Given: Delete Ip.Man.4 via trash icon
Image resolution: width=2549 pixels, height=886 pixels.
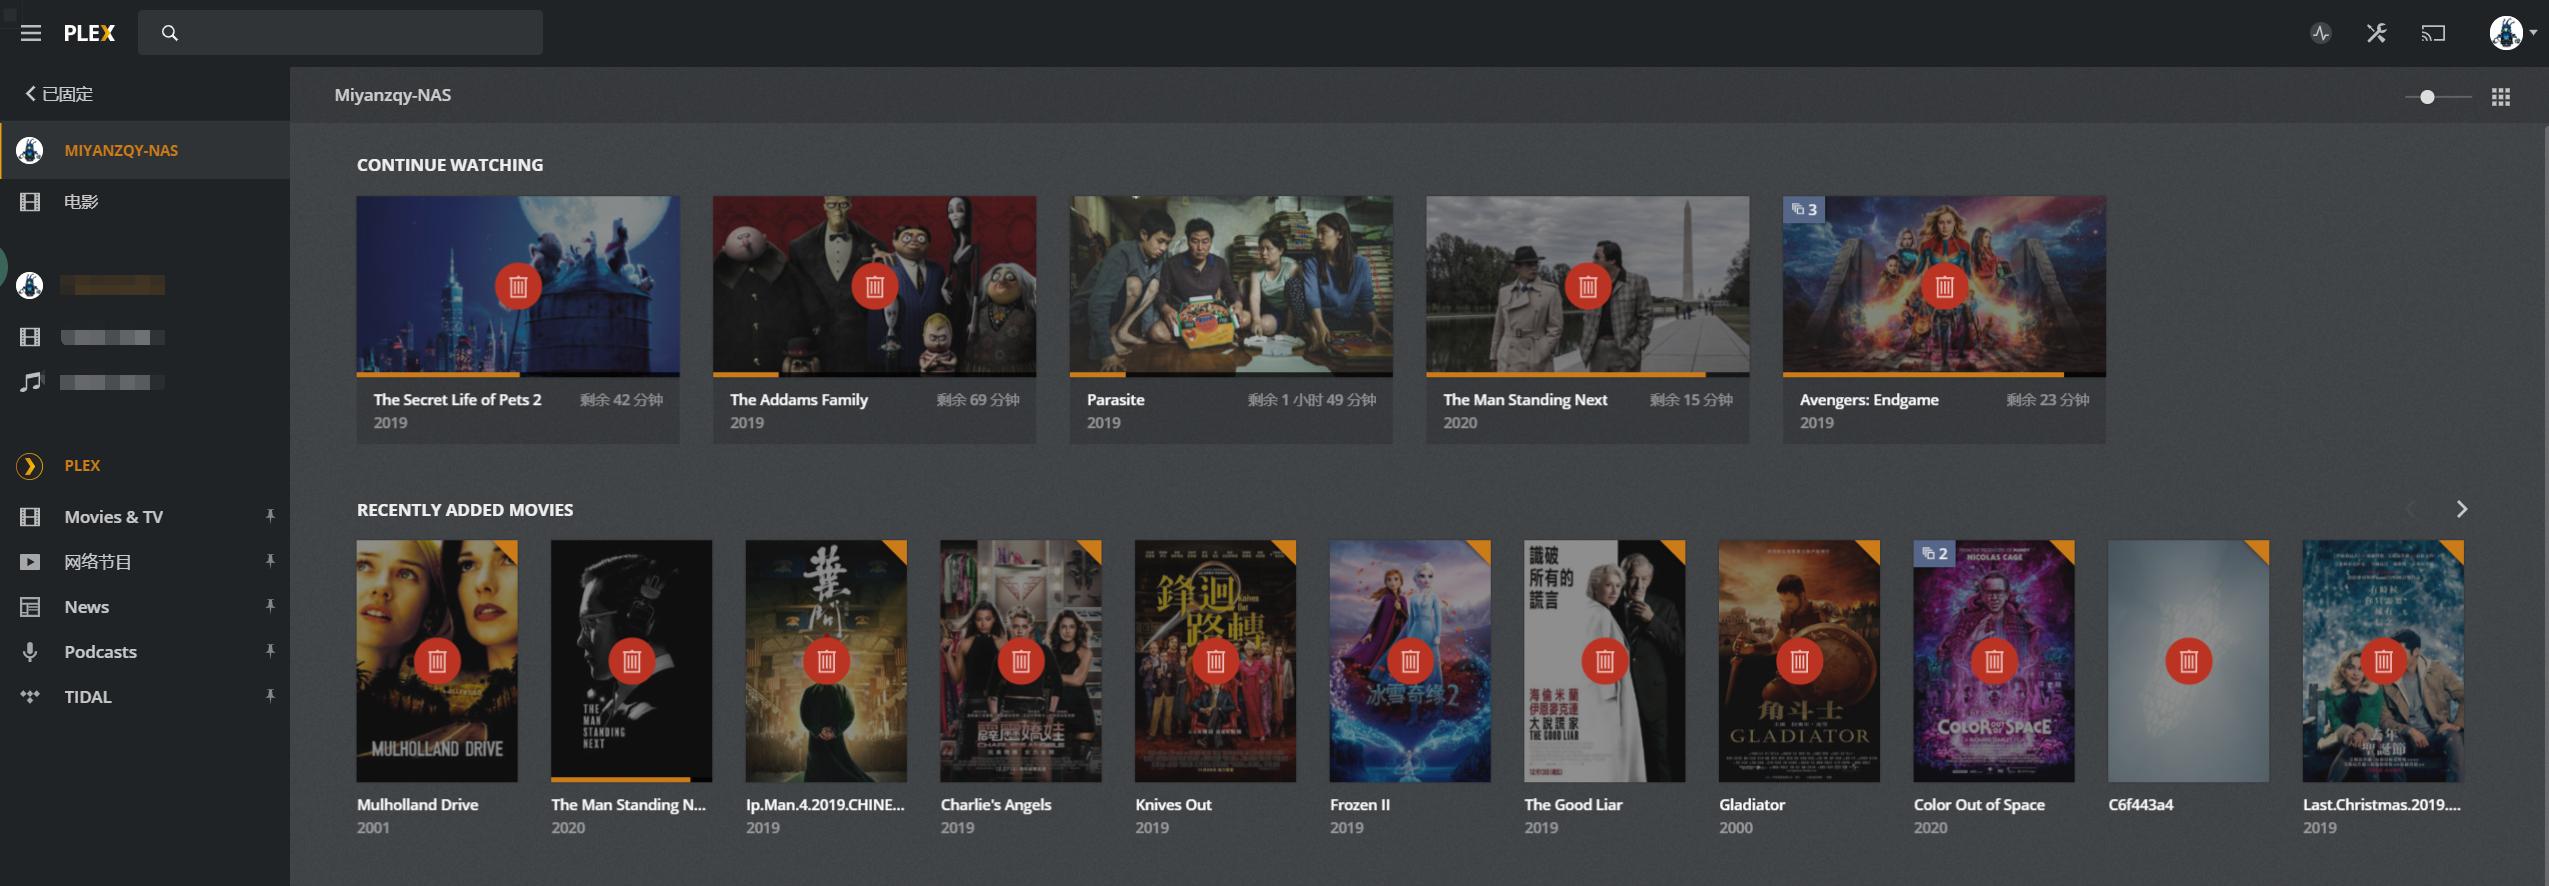Looking at the screenshot, I should tap(826, 661).
